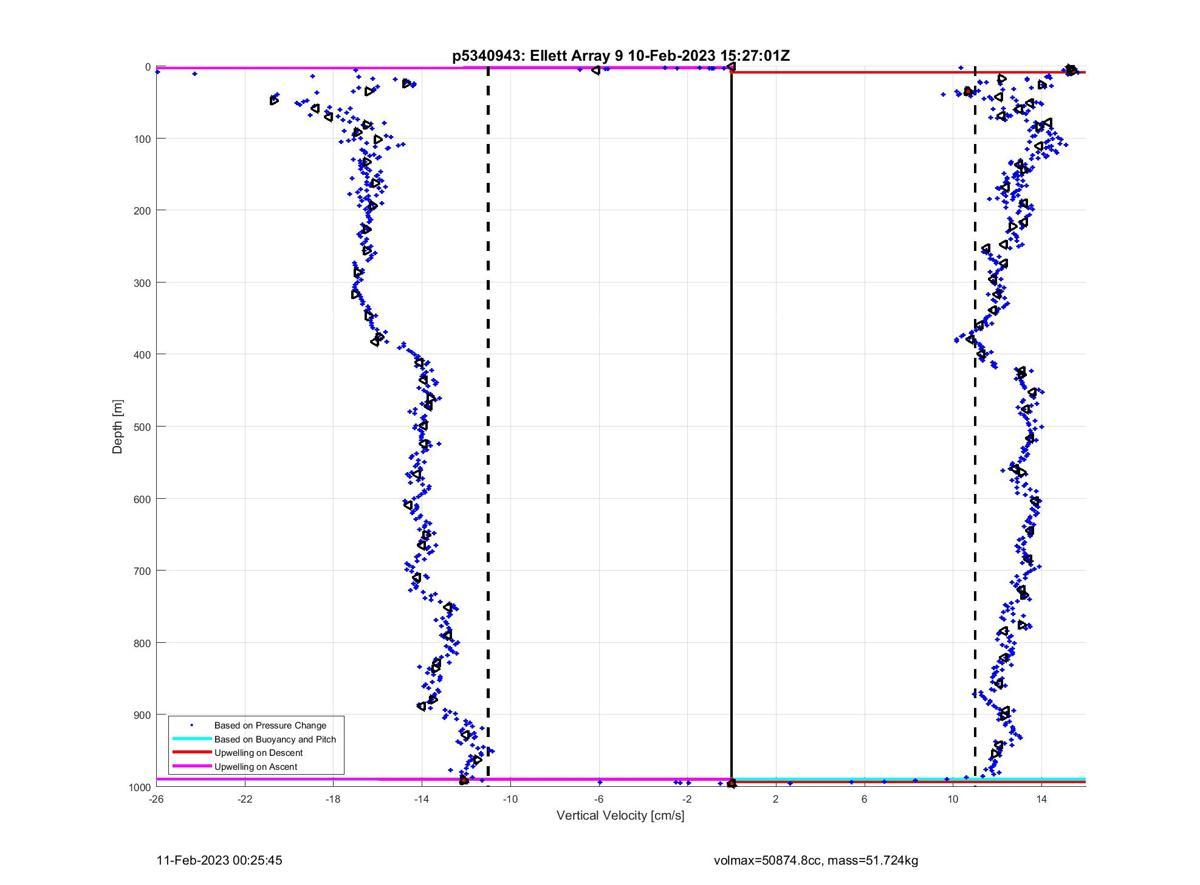The image size is (1200, 885).
Task: Click the depth tick label '500'
Action: (142, 427)
